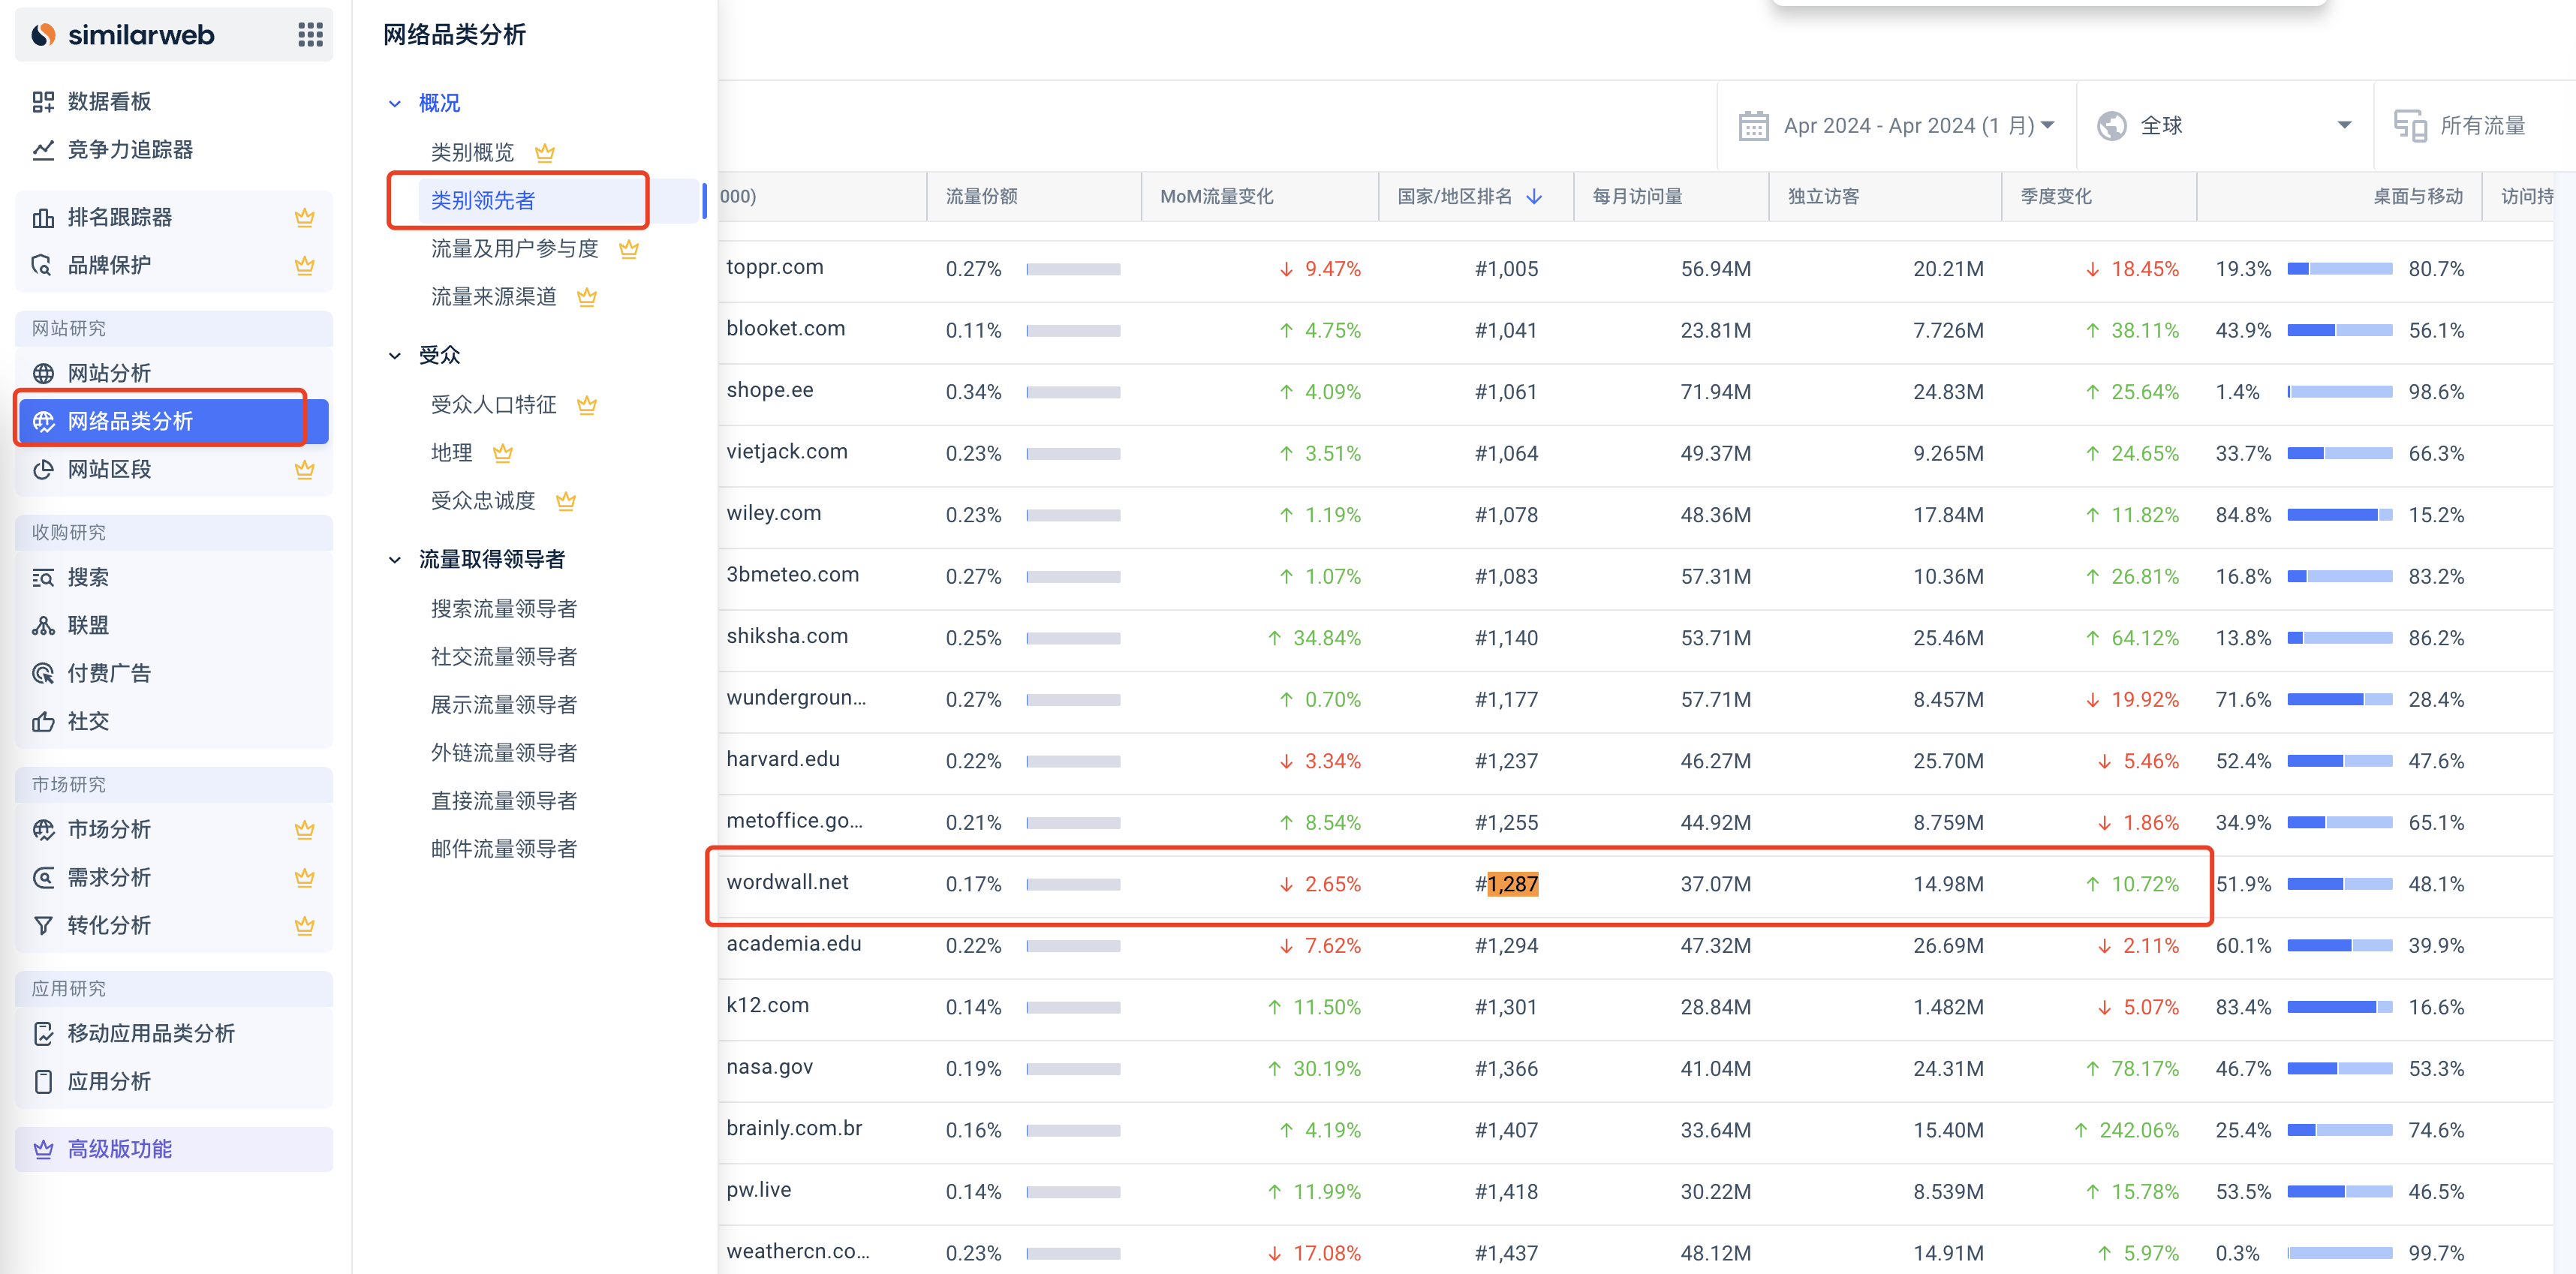Click sort arrow on 国家/地区排名 column
This screenshot has height=1274, width=2576.
coord(1534,196)
